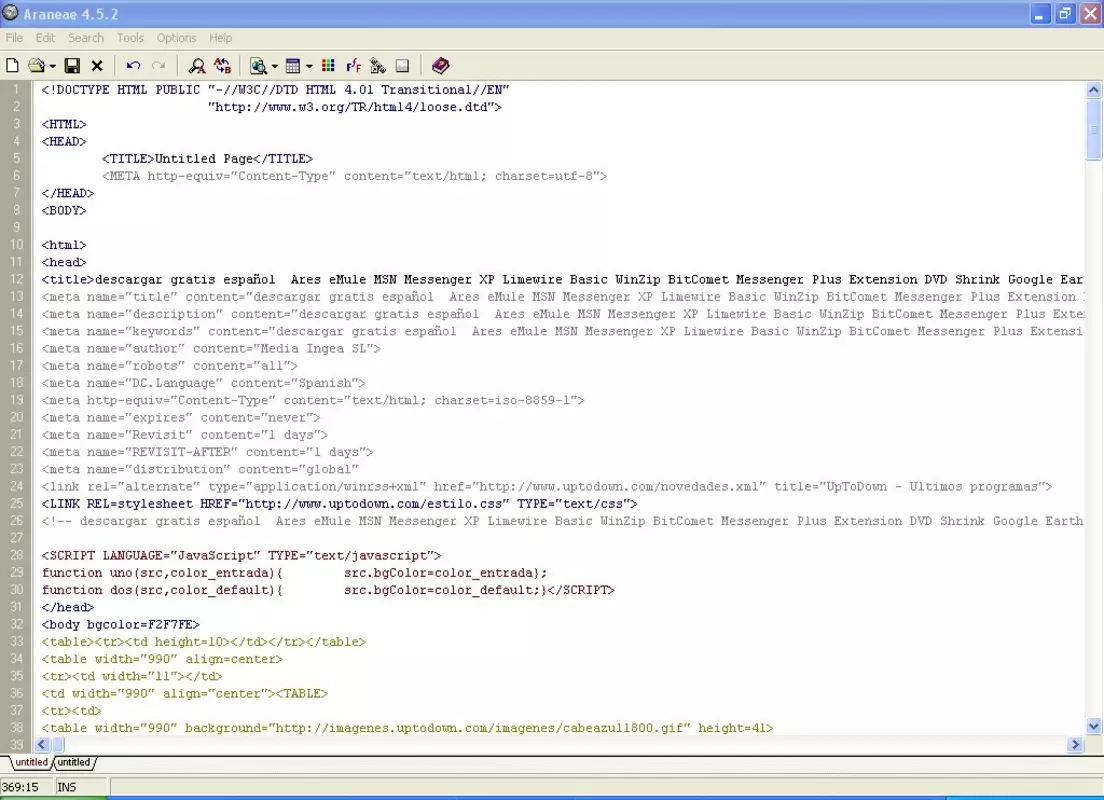Click the vertical scrollbar thumb

click(x=1093, y=130)
